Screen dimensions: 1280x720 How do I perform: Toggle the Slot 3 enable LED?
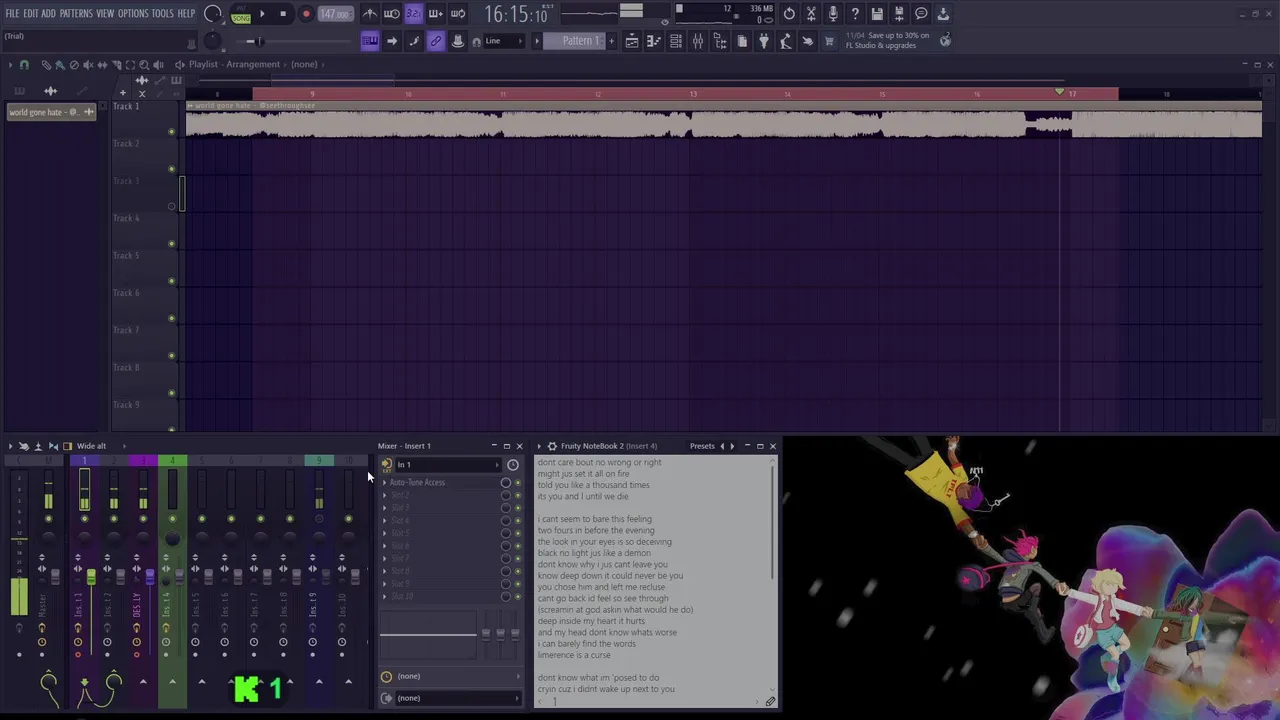point(517,508)
